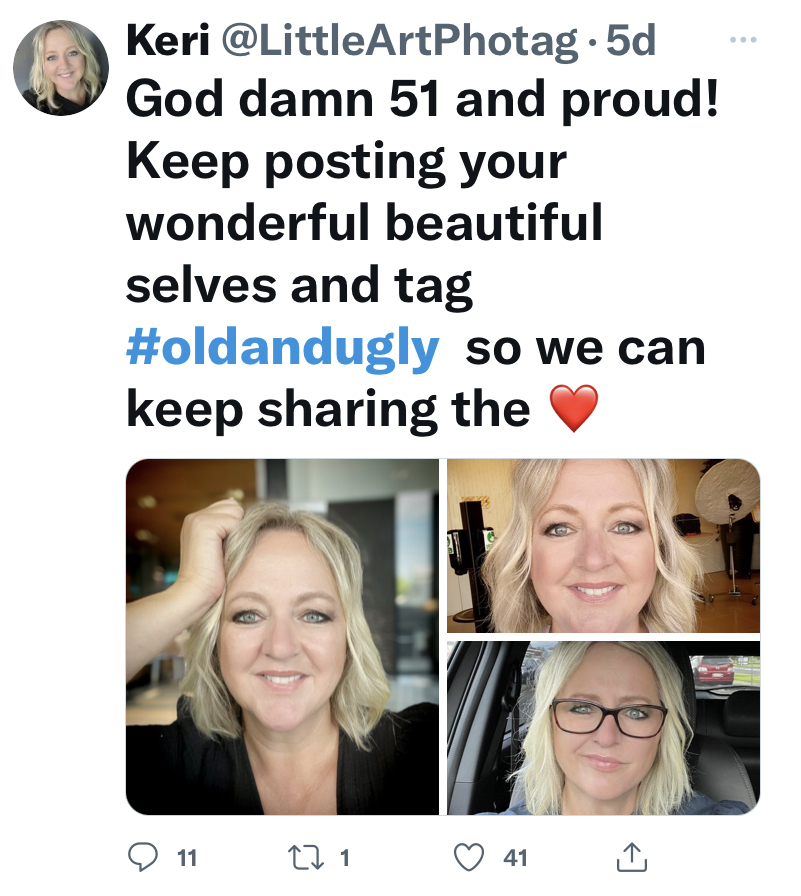Screen dimensions: 801x896
Task: Open the @LittleArtPhotag handle
Action: (399, 41)
